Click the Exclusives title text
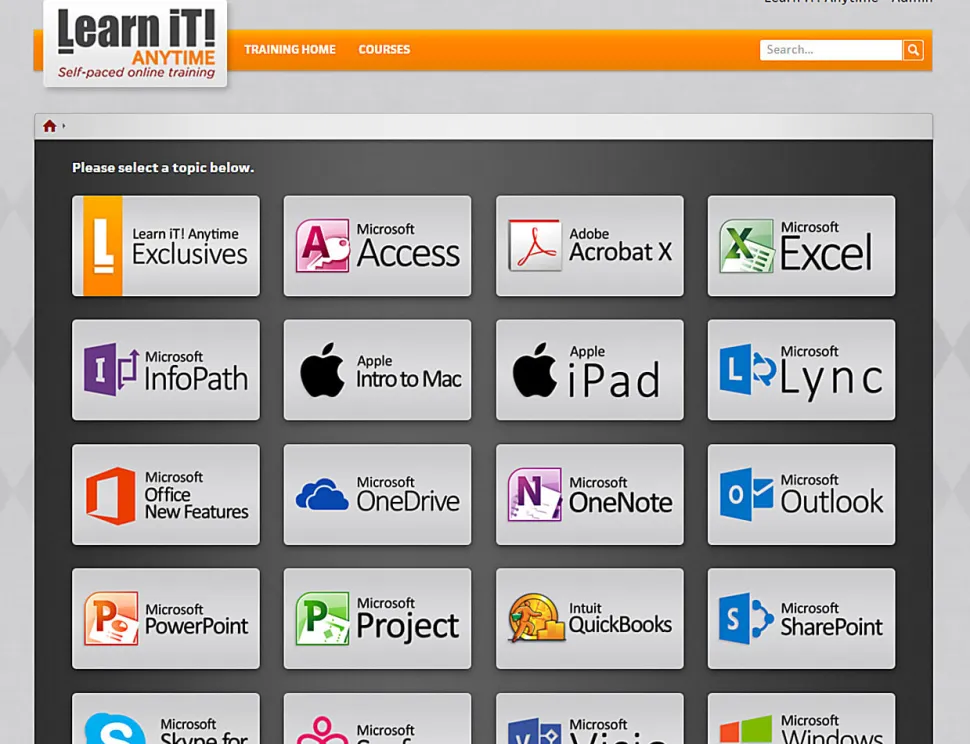The image size is (970, 744). coord(190,254)
